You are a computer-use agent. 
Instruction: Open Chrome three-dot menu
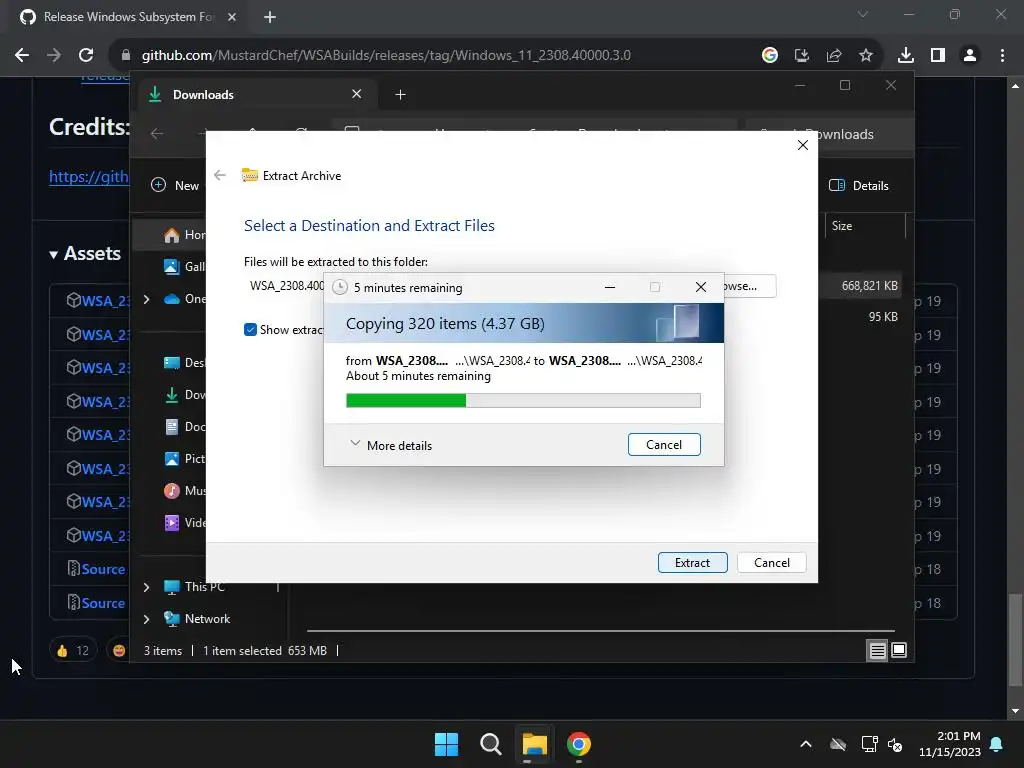pos(1002,56)
